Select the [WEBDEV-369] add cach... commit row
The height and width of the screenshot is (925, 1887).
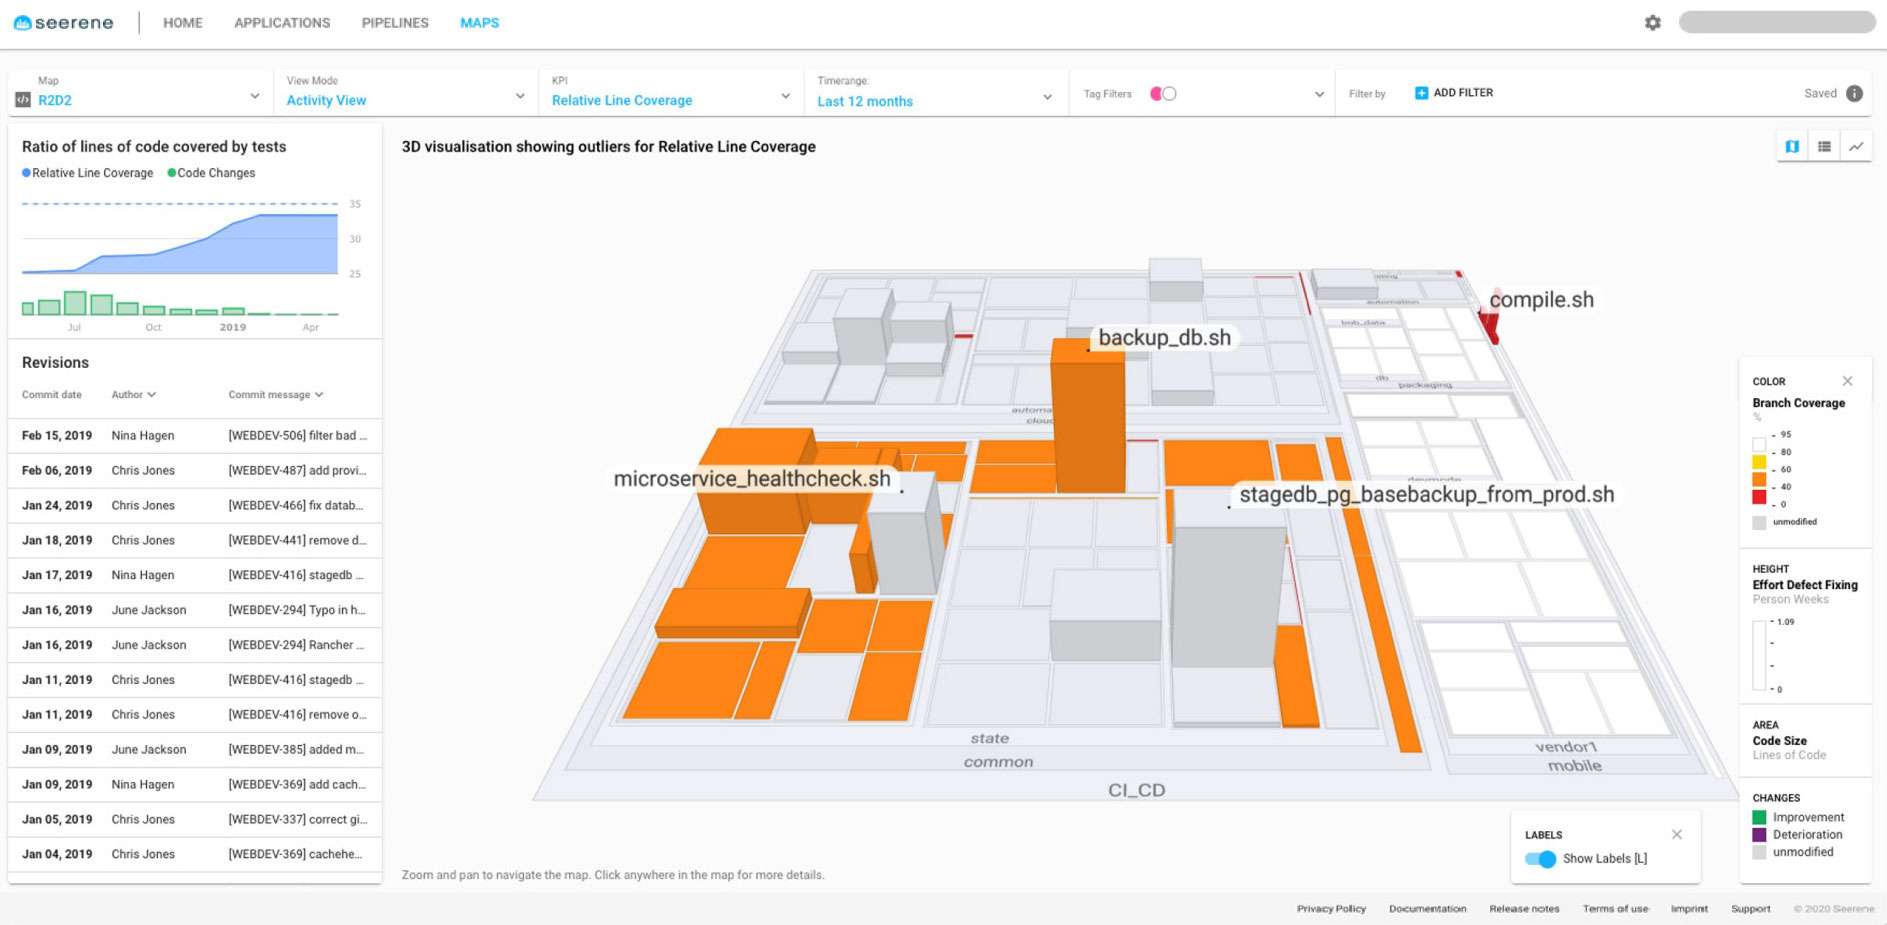(x=195, y=785)
